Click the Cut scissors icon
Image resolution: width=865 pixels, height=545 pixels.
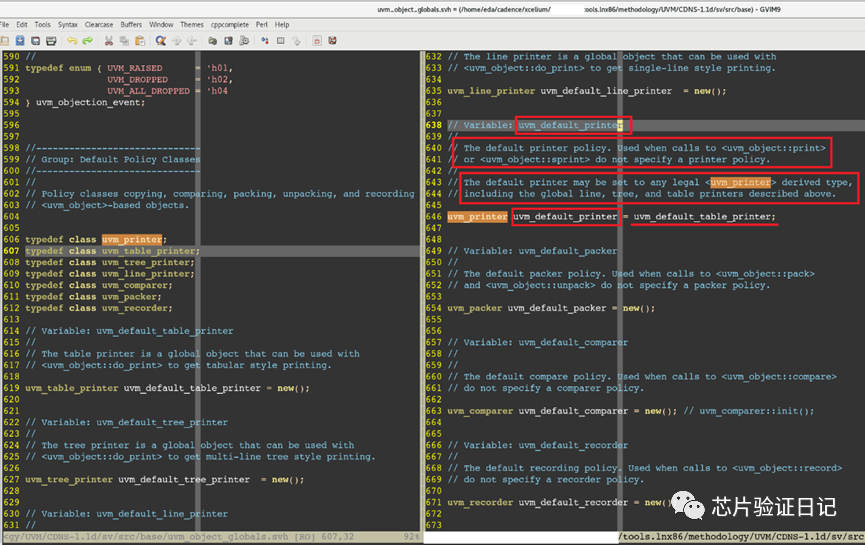(x=108, y=41)
